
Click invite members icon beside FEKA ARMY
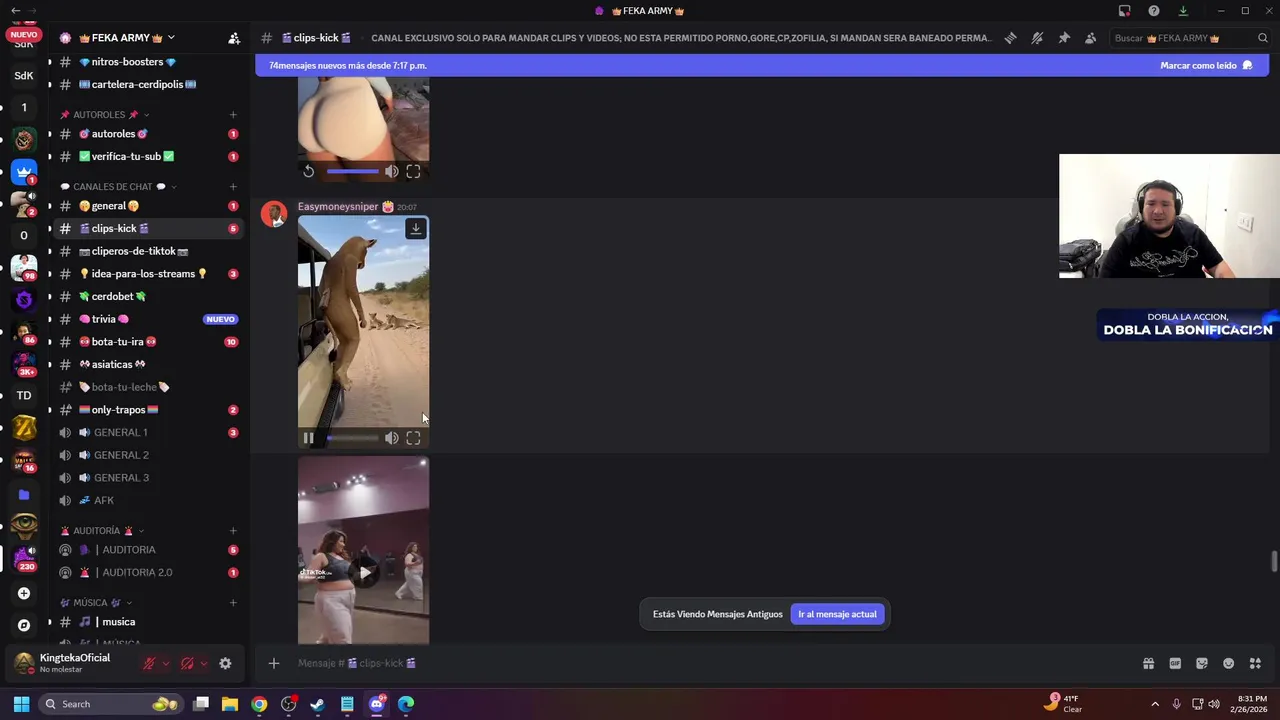point(234,38)
